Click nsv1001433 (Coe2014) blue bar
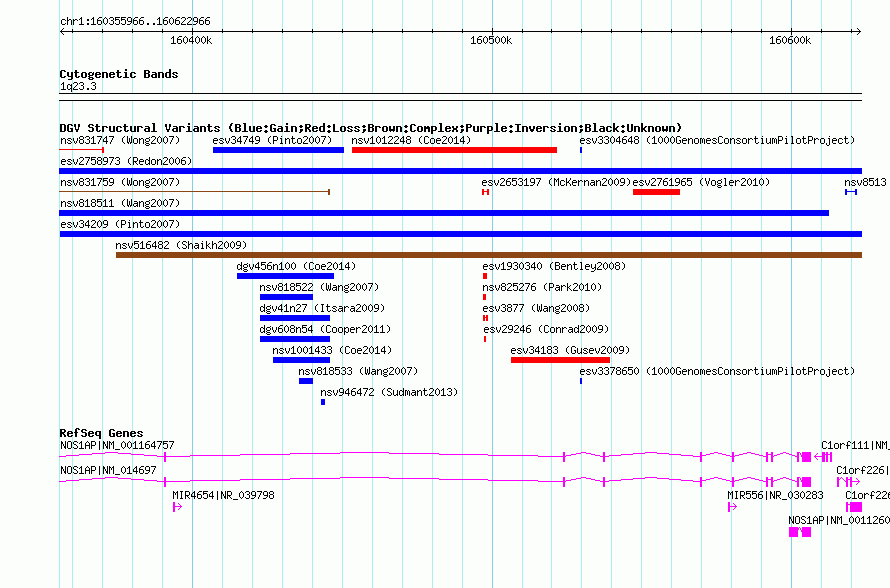 (301, 360)
